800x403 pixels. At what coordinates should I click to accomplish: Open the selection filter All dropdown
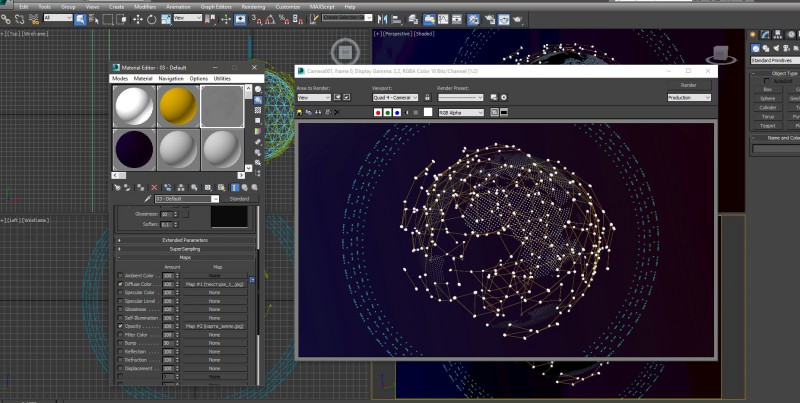coord(58,18)
